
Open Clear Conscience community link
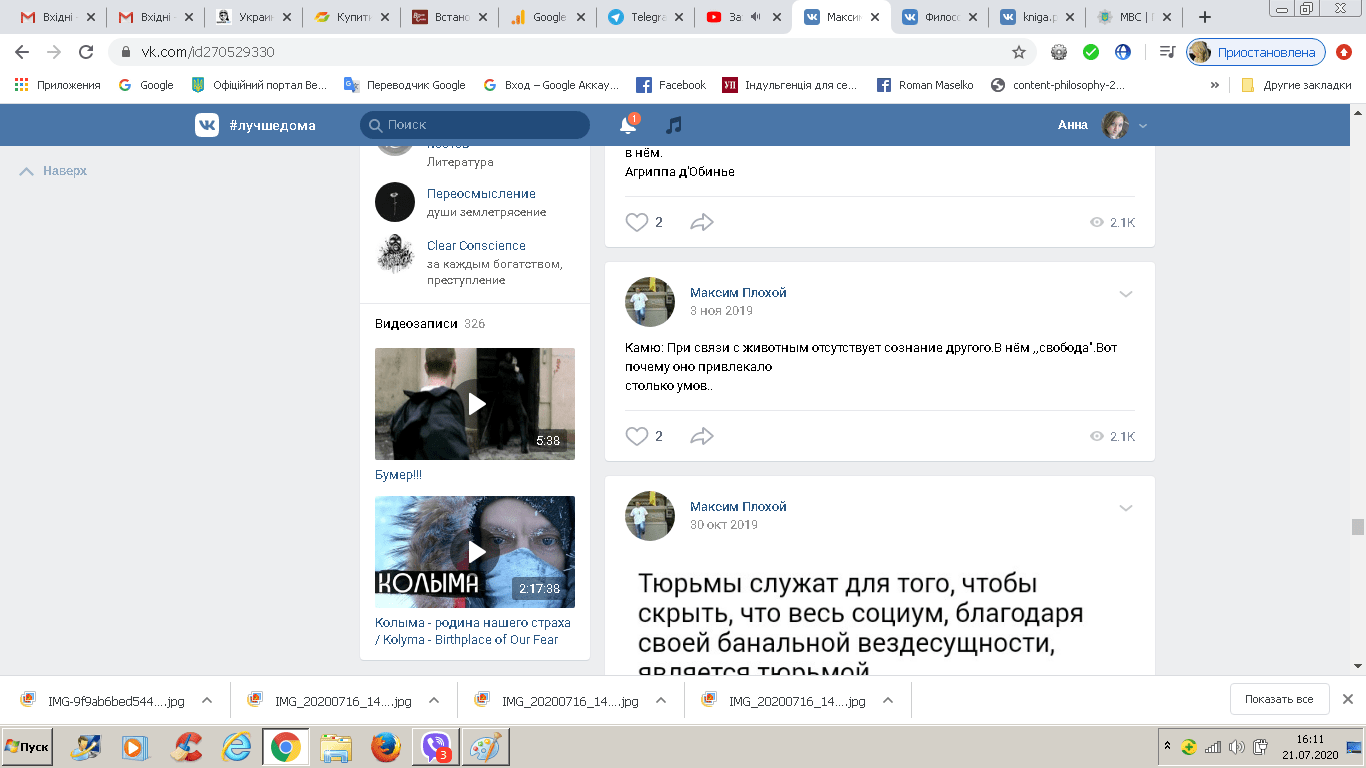(476, 246)
